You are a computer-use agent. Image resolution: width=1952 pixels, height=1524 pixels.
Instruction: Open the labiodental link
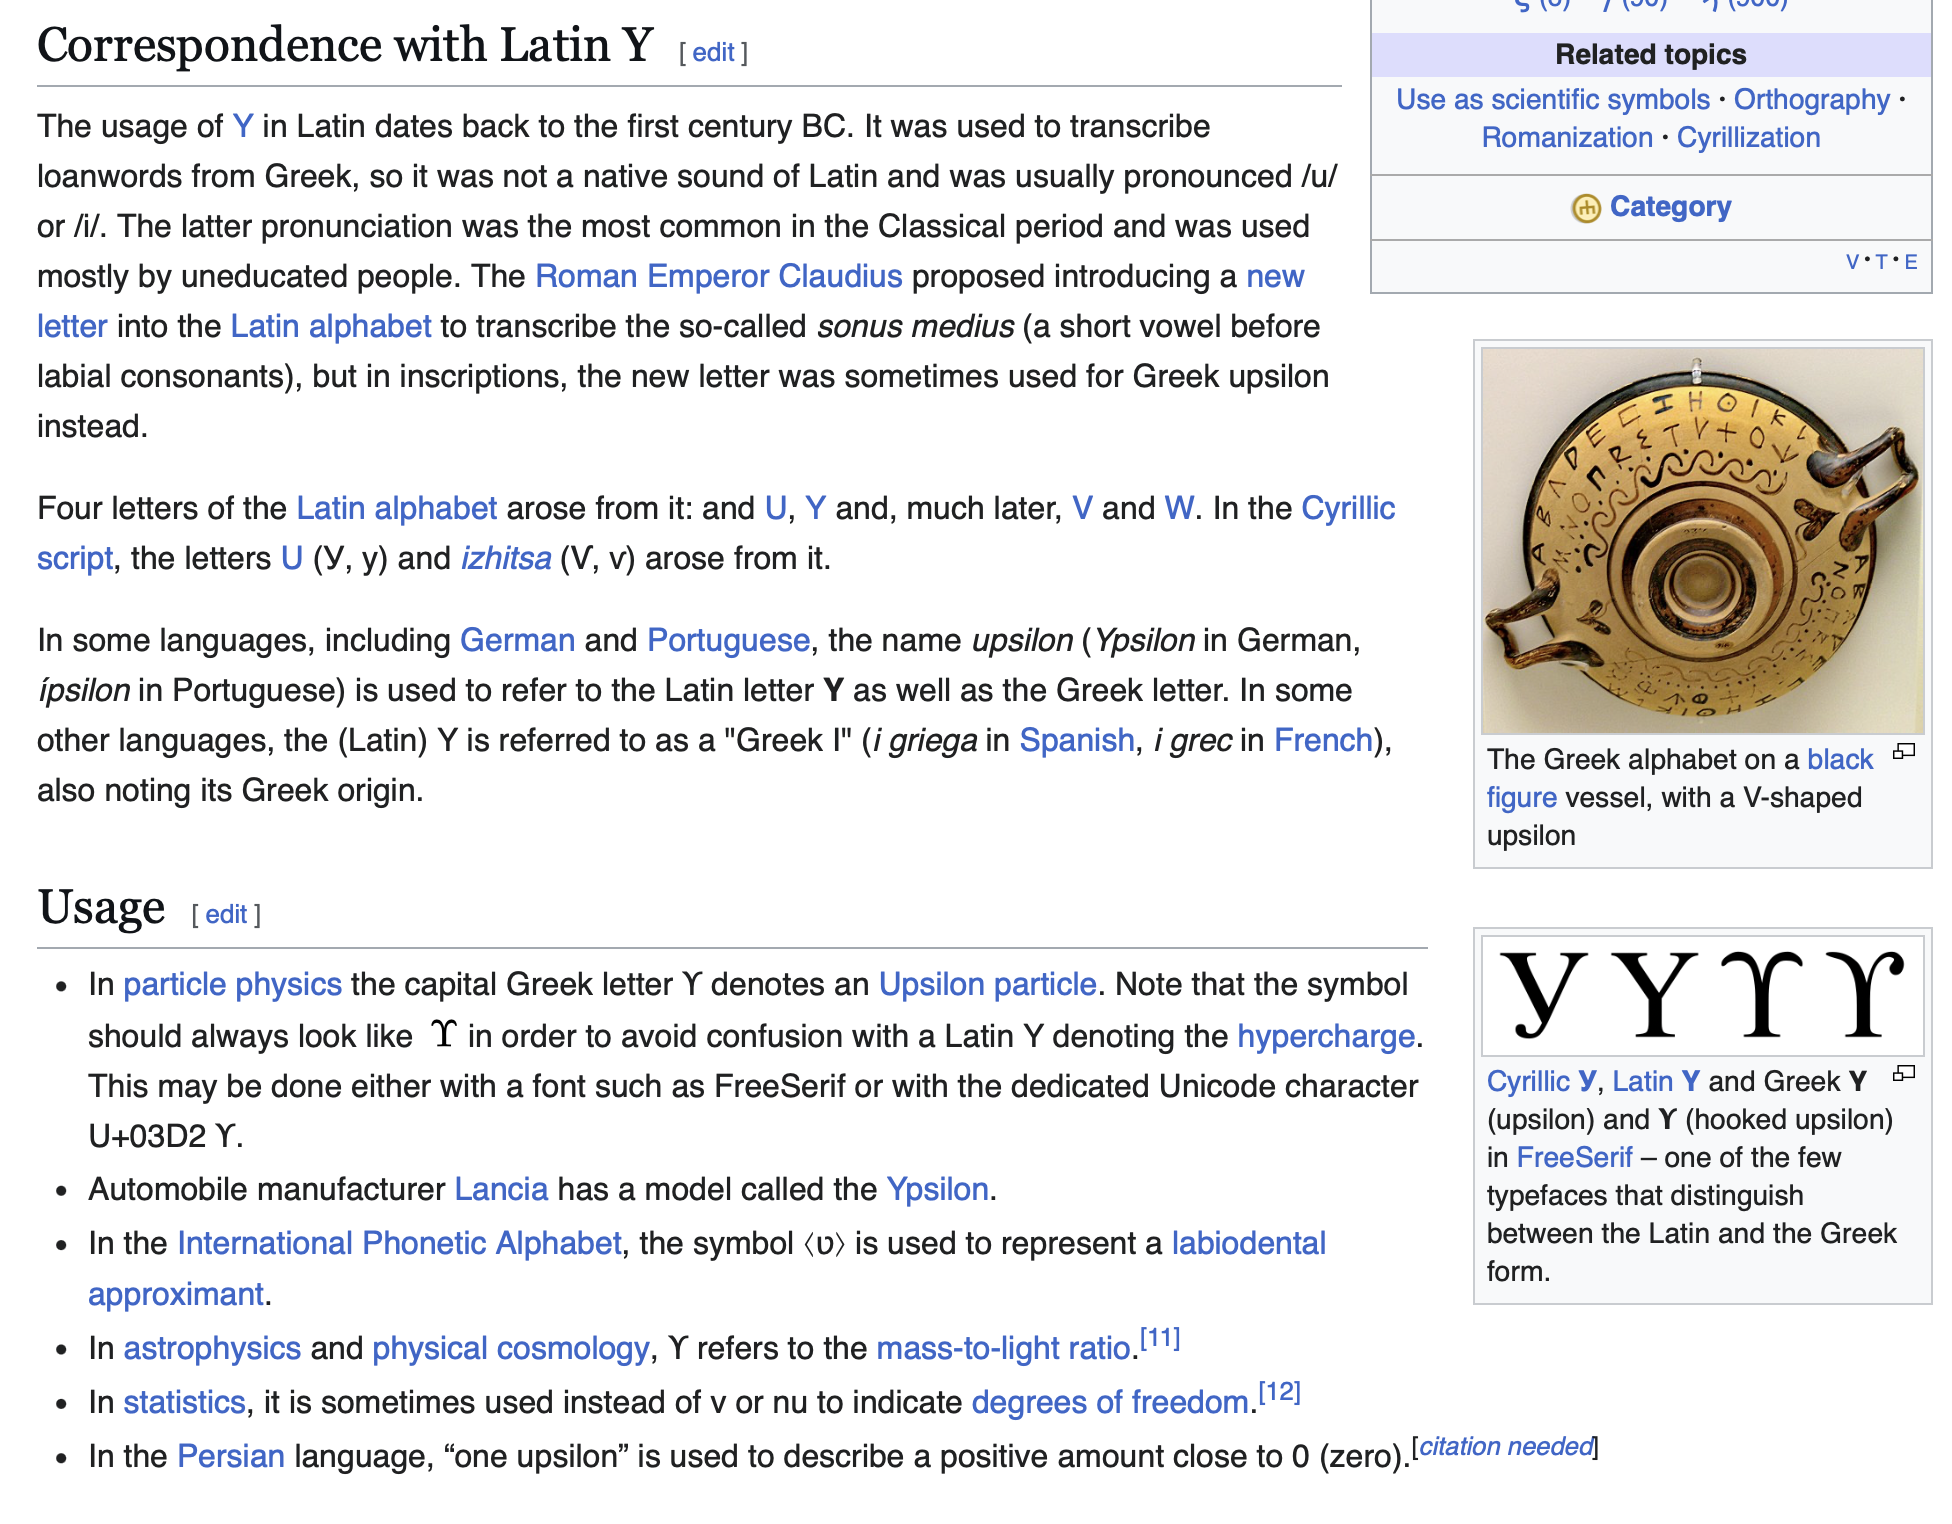pos(1249,1243)
